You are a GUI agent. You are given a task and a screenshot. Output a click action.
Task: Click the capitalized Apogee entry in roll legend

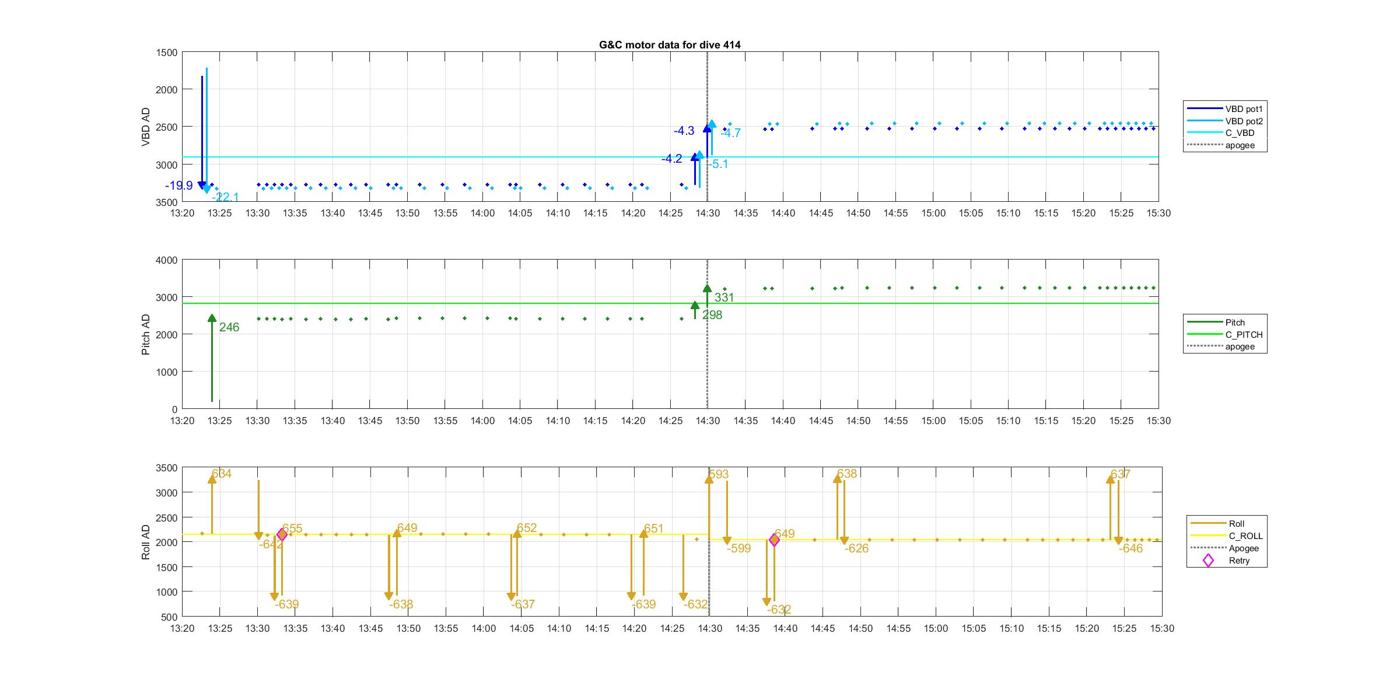click(1226, 548)
